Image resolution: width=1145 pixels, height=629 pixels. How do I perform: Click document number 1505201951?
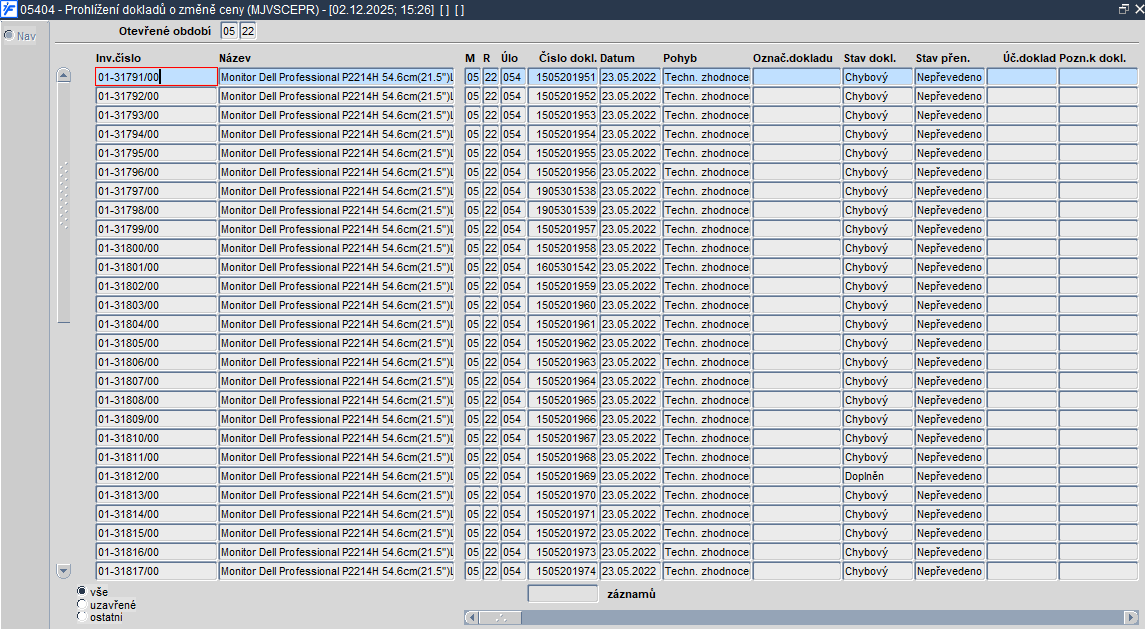(563, 77)
